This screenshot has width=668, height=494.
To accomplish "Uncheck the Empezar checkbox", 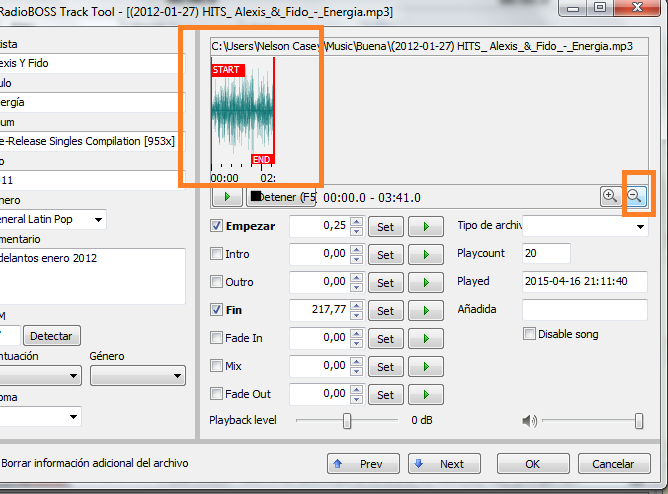I will point(217,226).
